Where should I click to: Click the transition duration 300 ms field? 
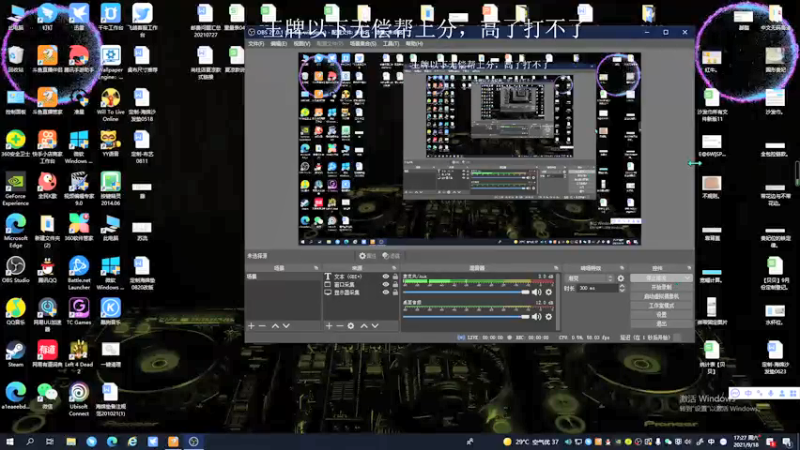click(597, 288)
